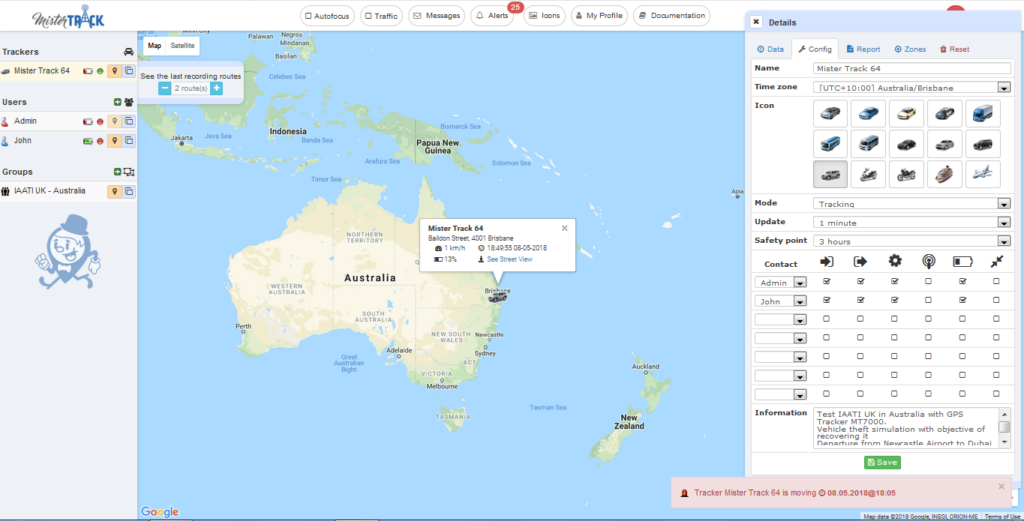Select the minibus van tracker icon
This screenshot has height=521, width=1024.
click(x=868, y=144)
